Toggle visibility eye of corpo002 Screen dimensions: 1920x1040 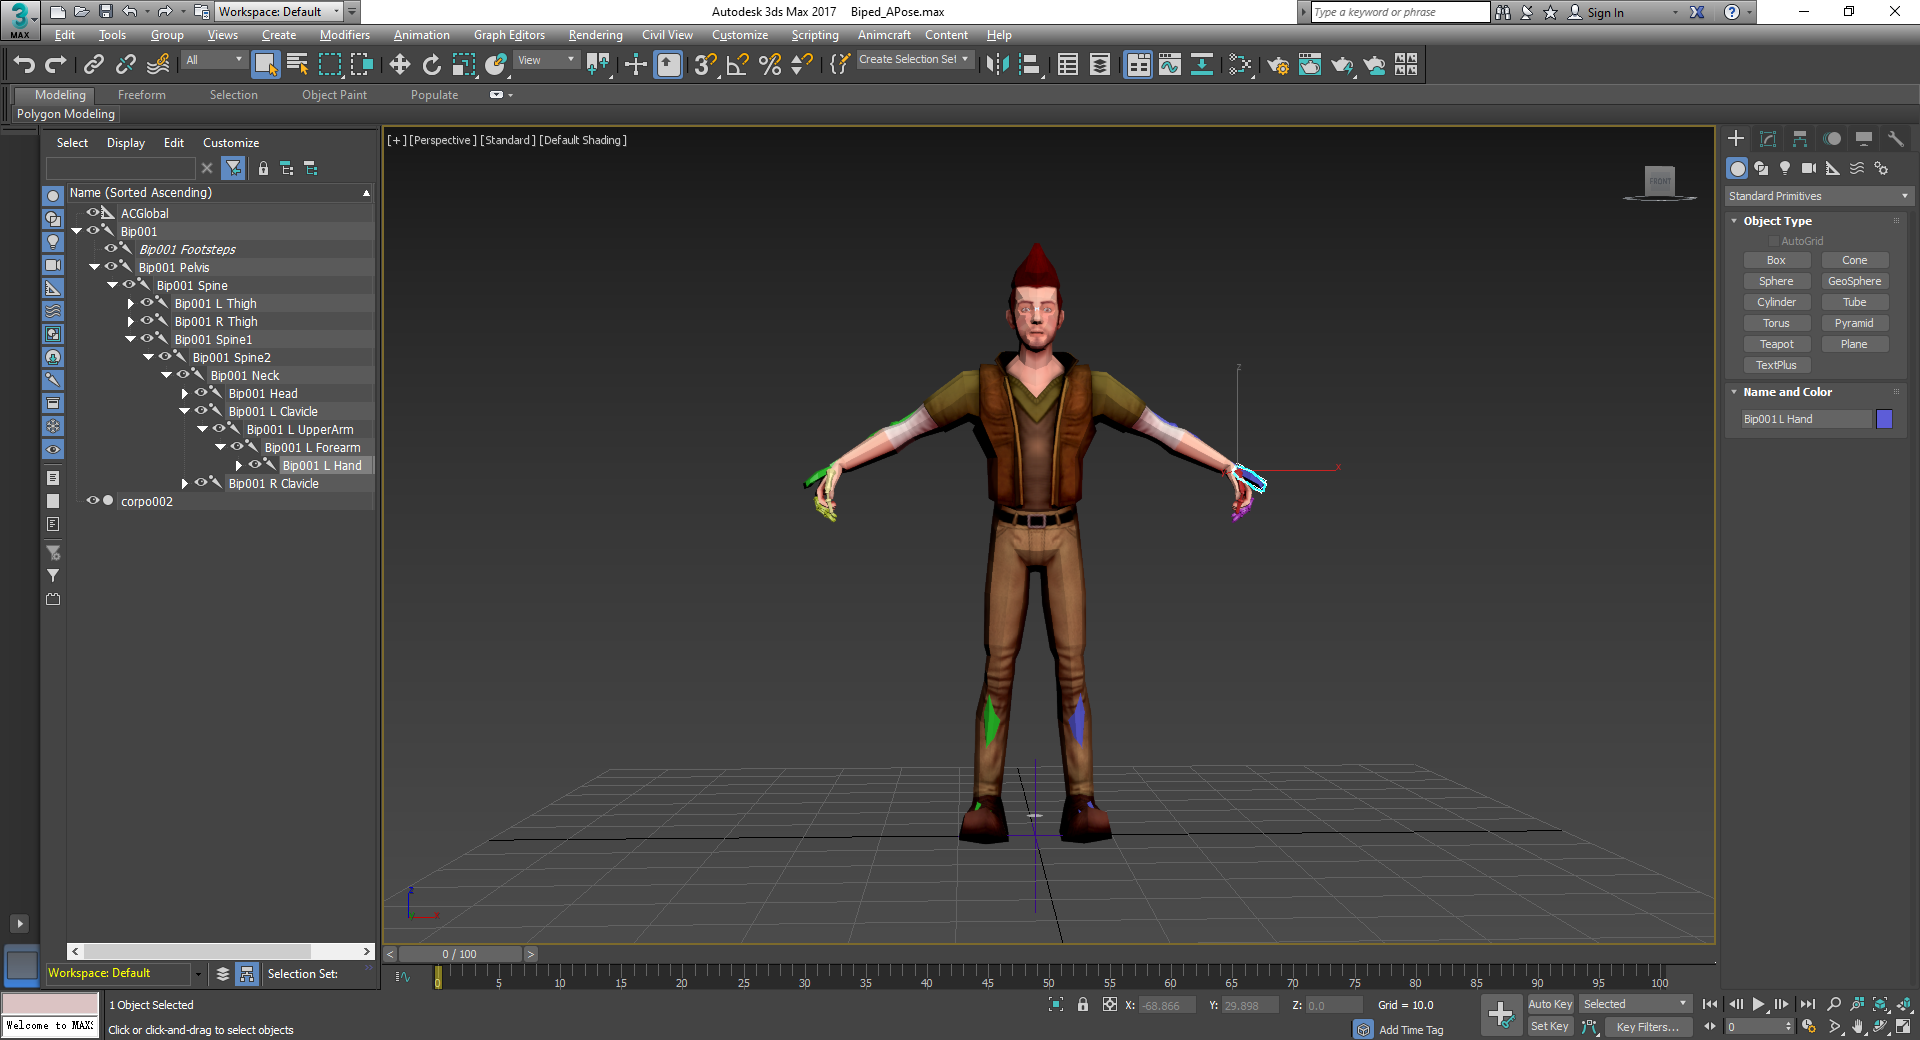[93, 501]
